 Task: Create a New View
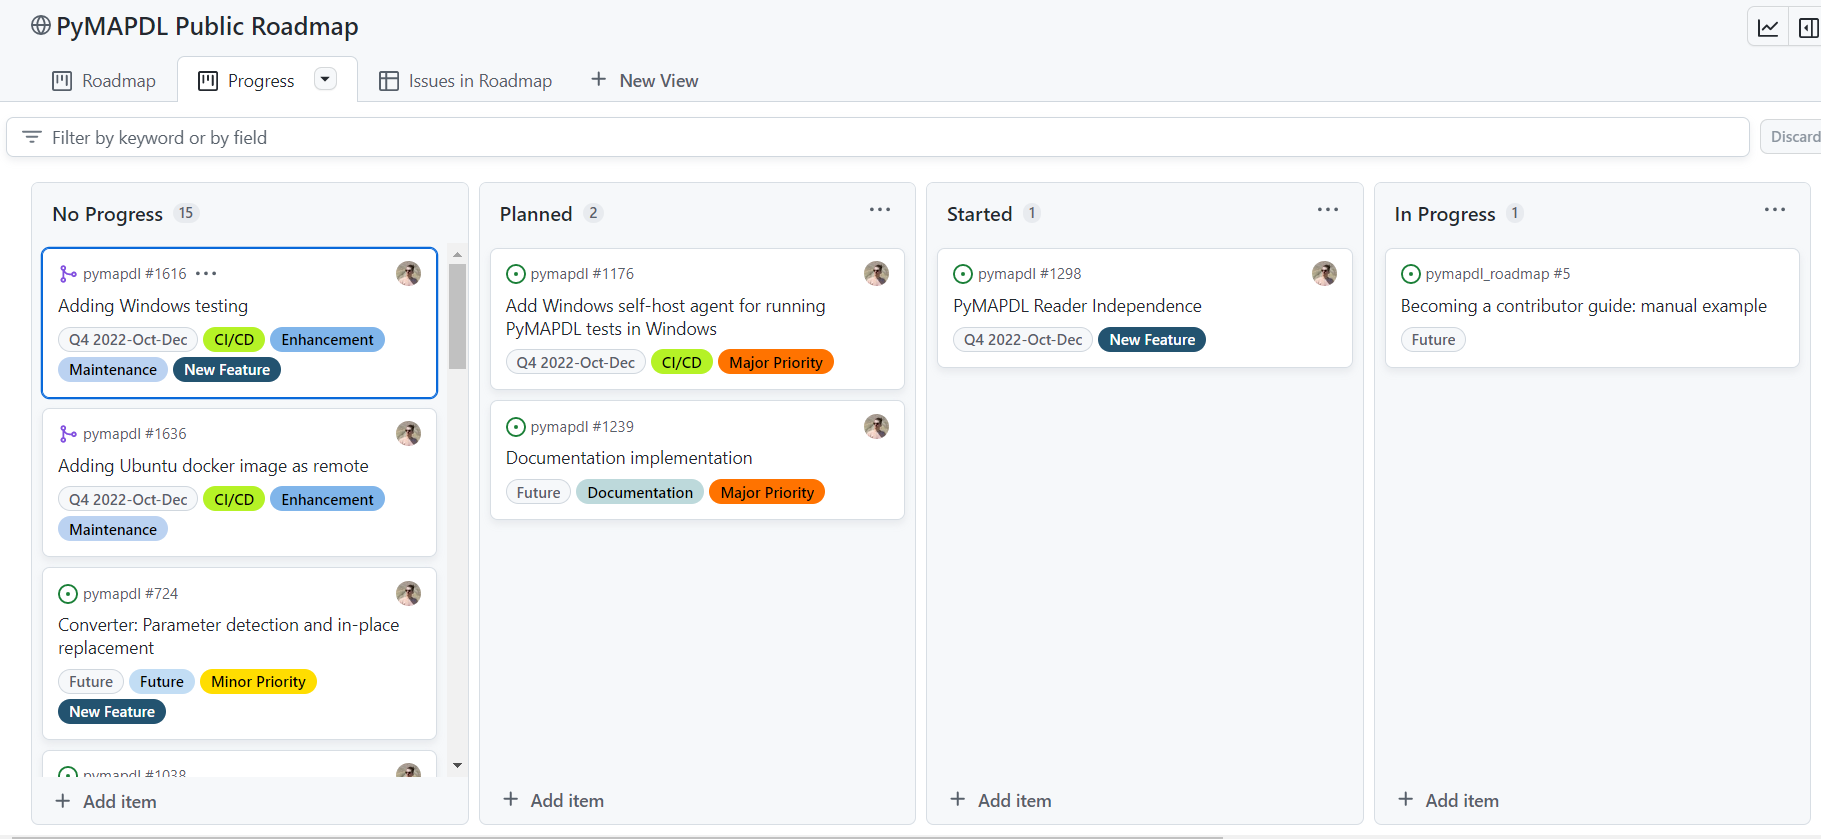click(645, 81)
